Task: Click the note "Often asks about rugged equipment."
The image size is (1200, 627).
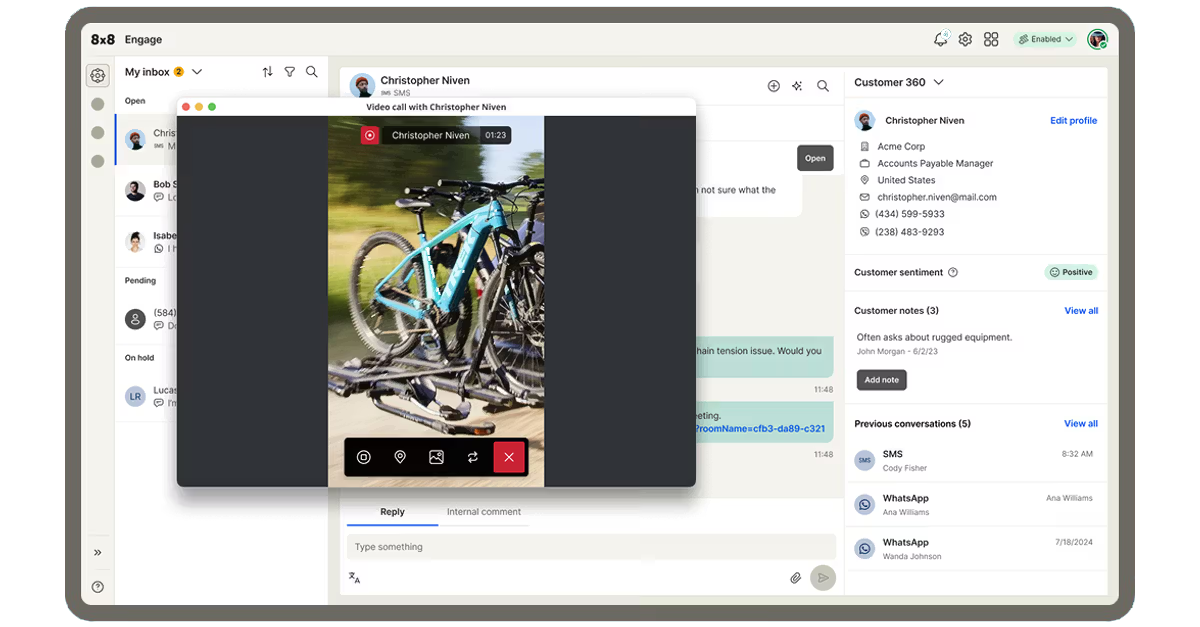Action: point(934,338)
